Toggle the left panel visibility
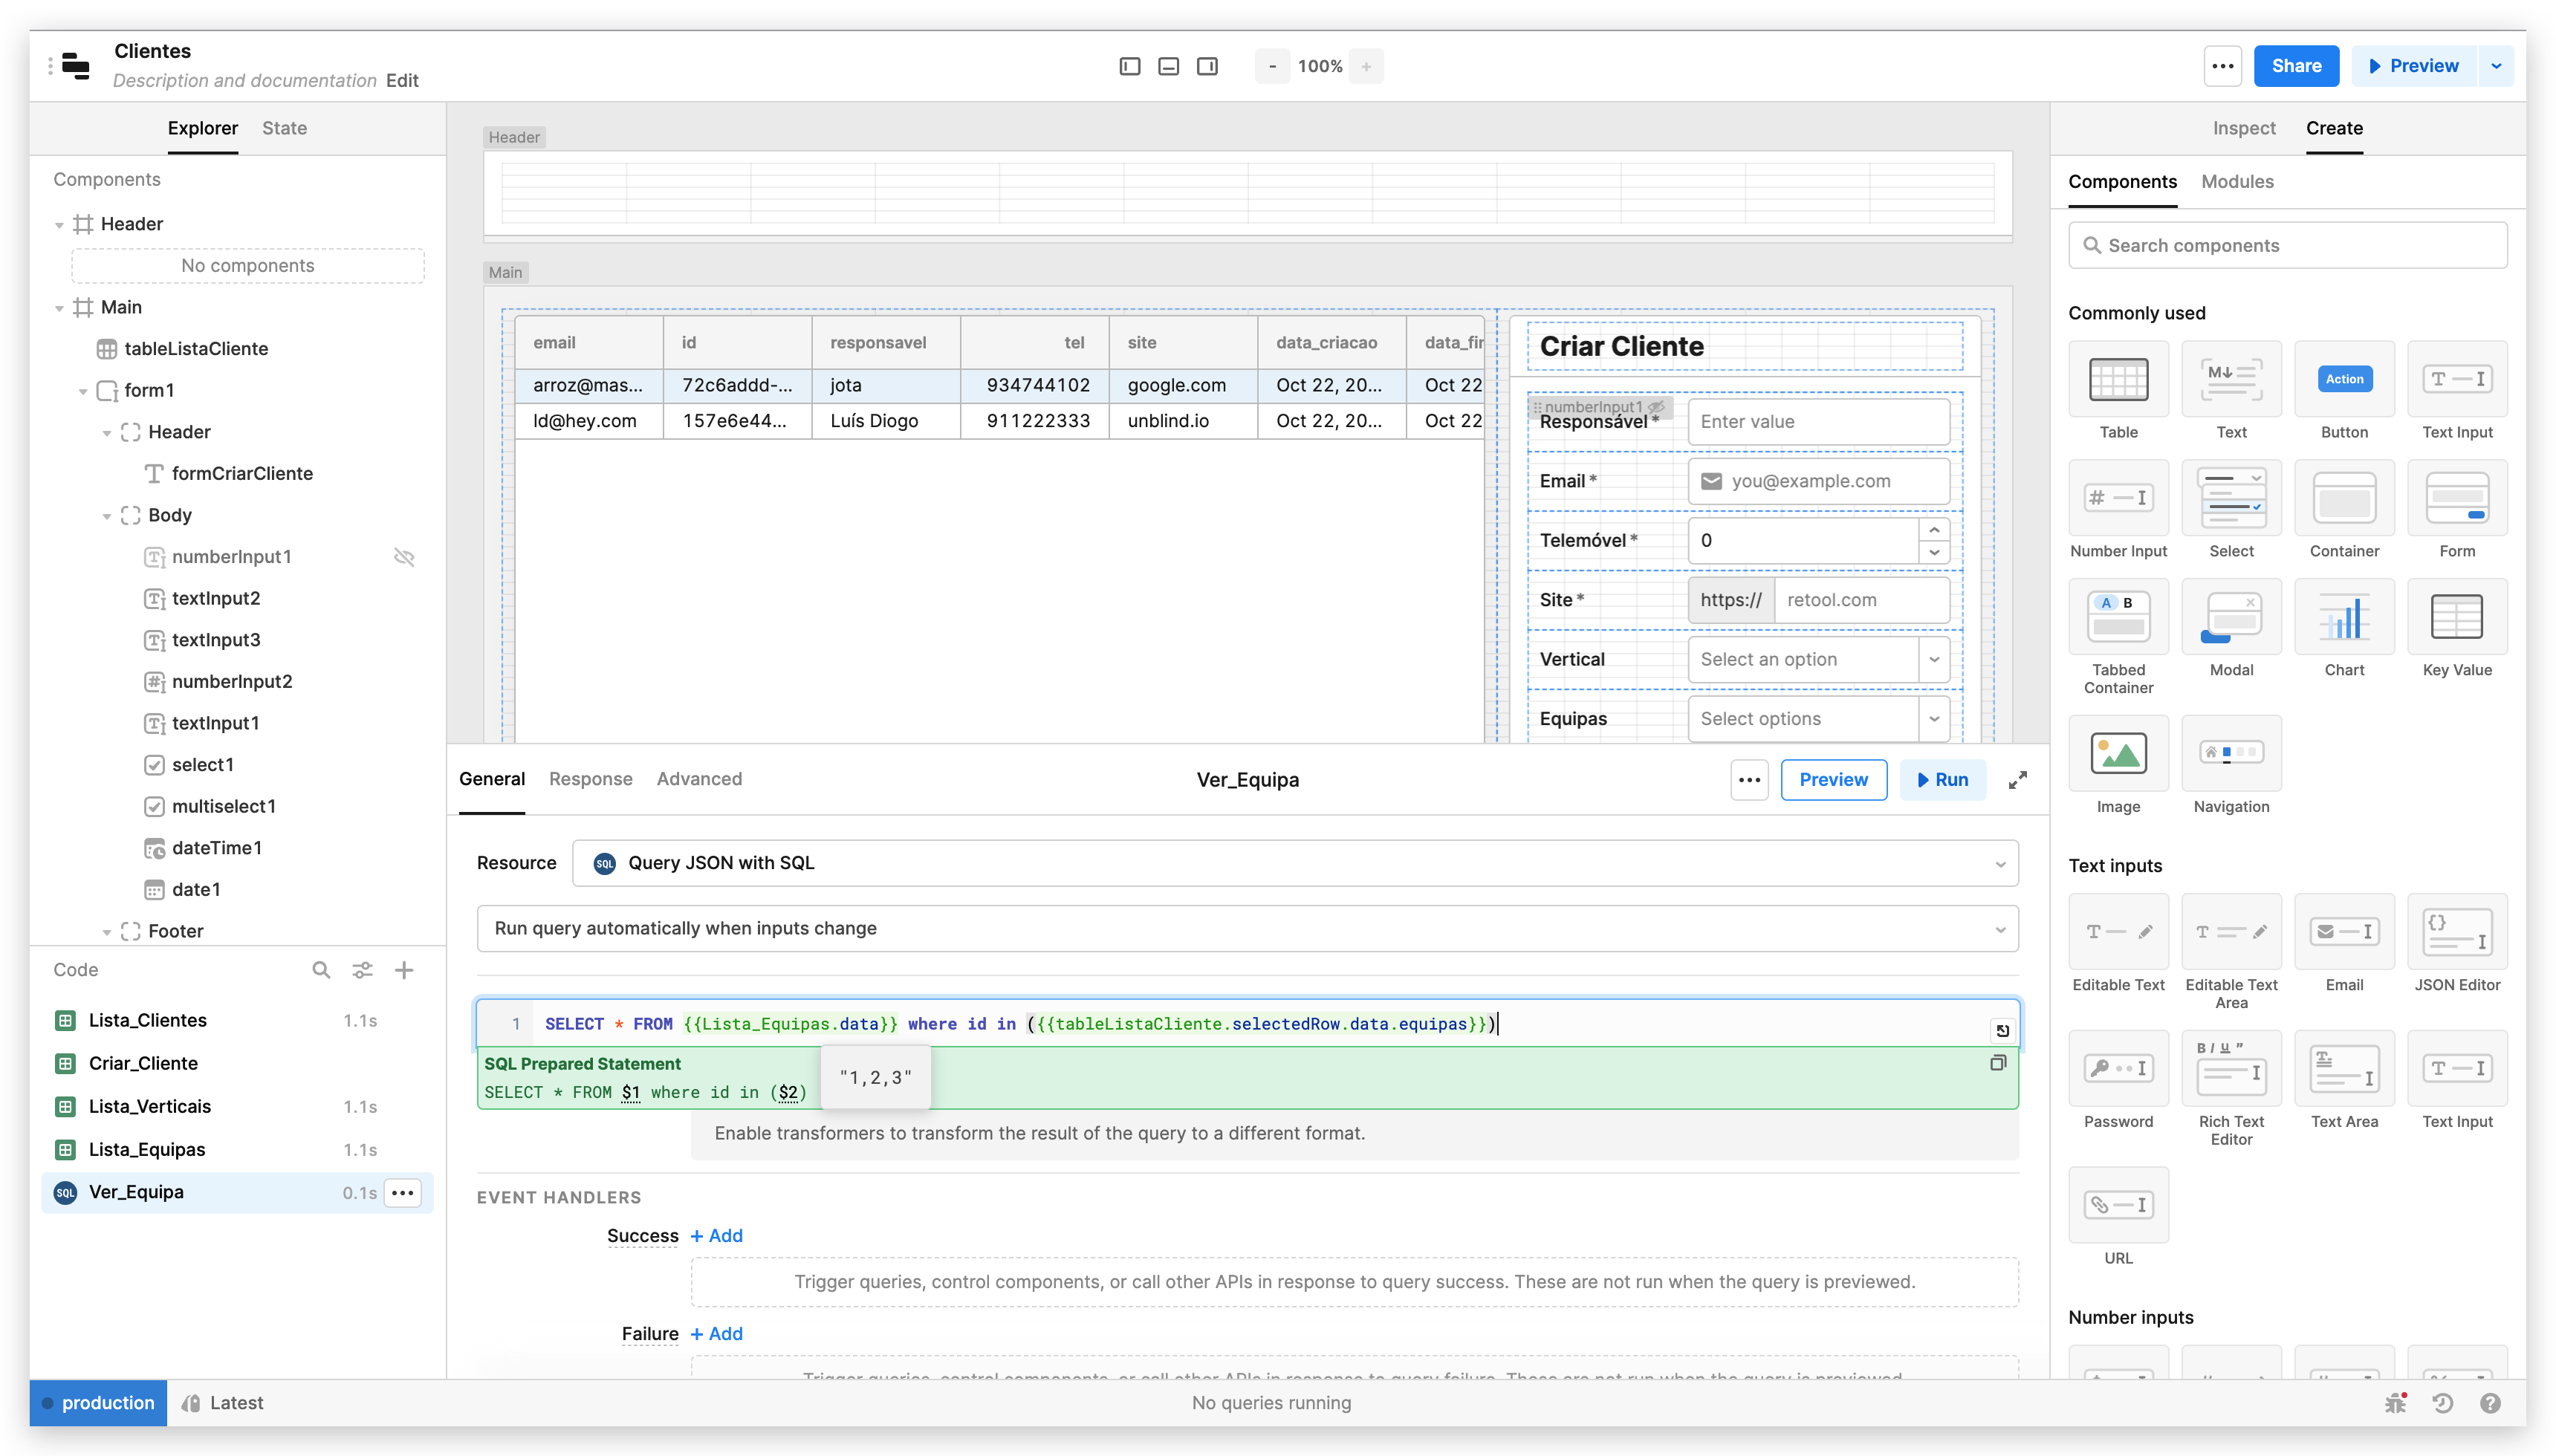 click(1129, 66)
